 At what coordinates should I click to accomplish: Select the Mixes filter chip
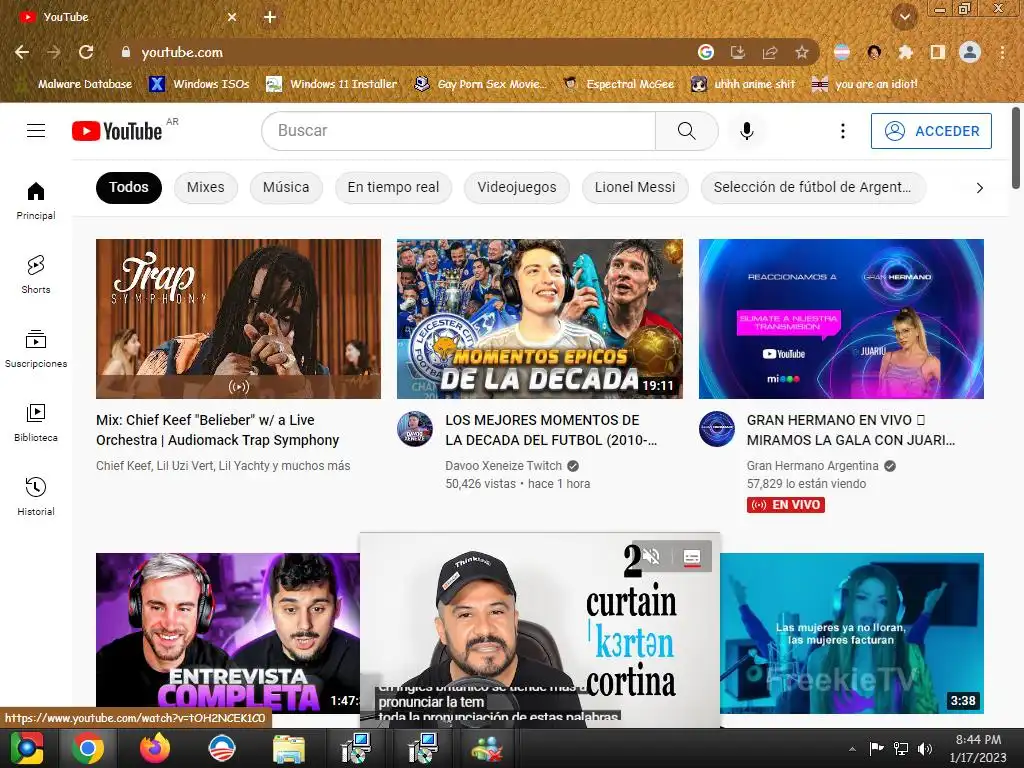(x=206, y=187)
